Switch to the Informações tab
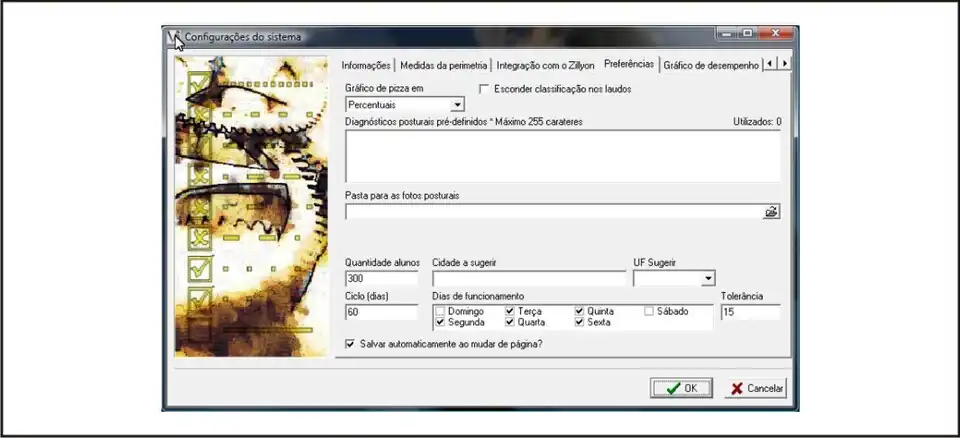This screenshot has width=960, height=438. coord(366,65)
